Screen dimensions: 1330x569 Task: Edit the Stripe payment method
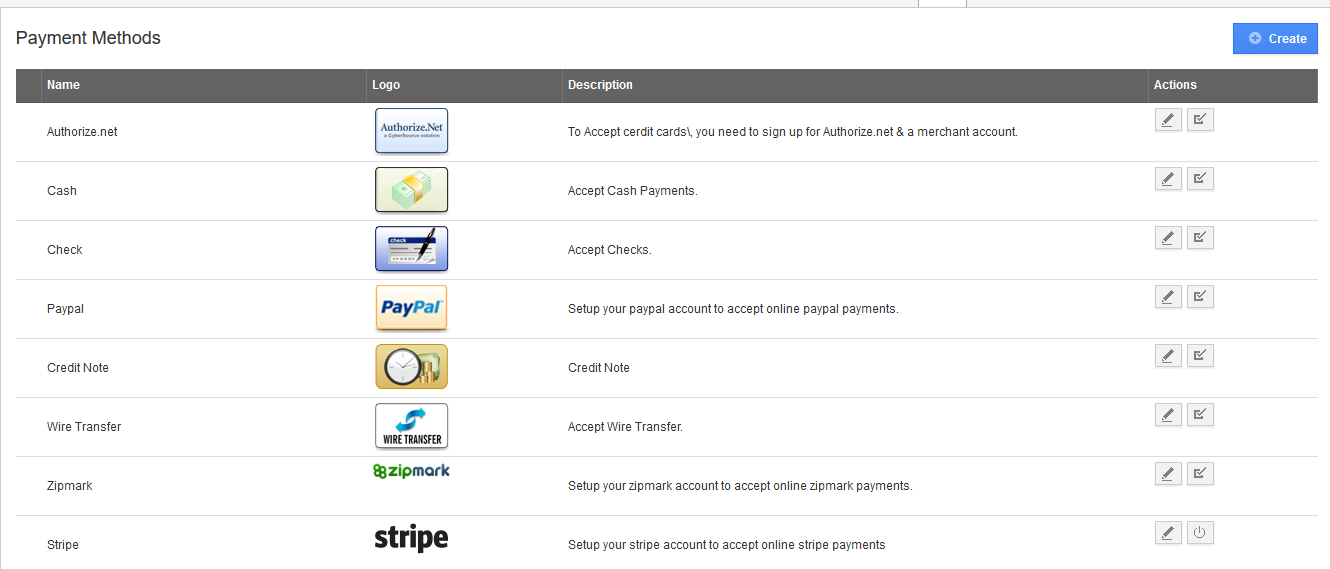[x=1167, y=533]
